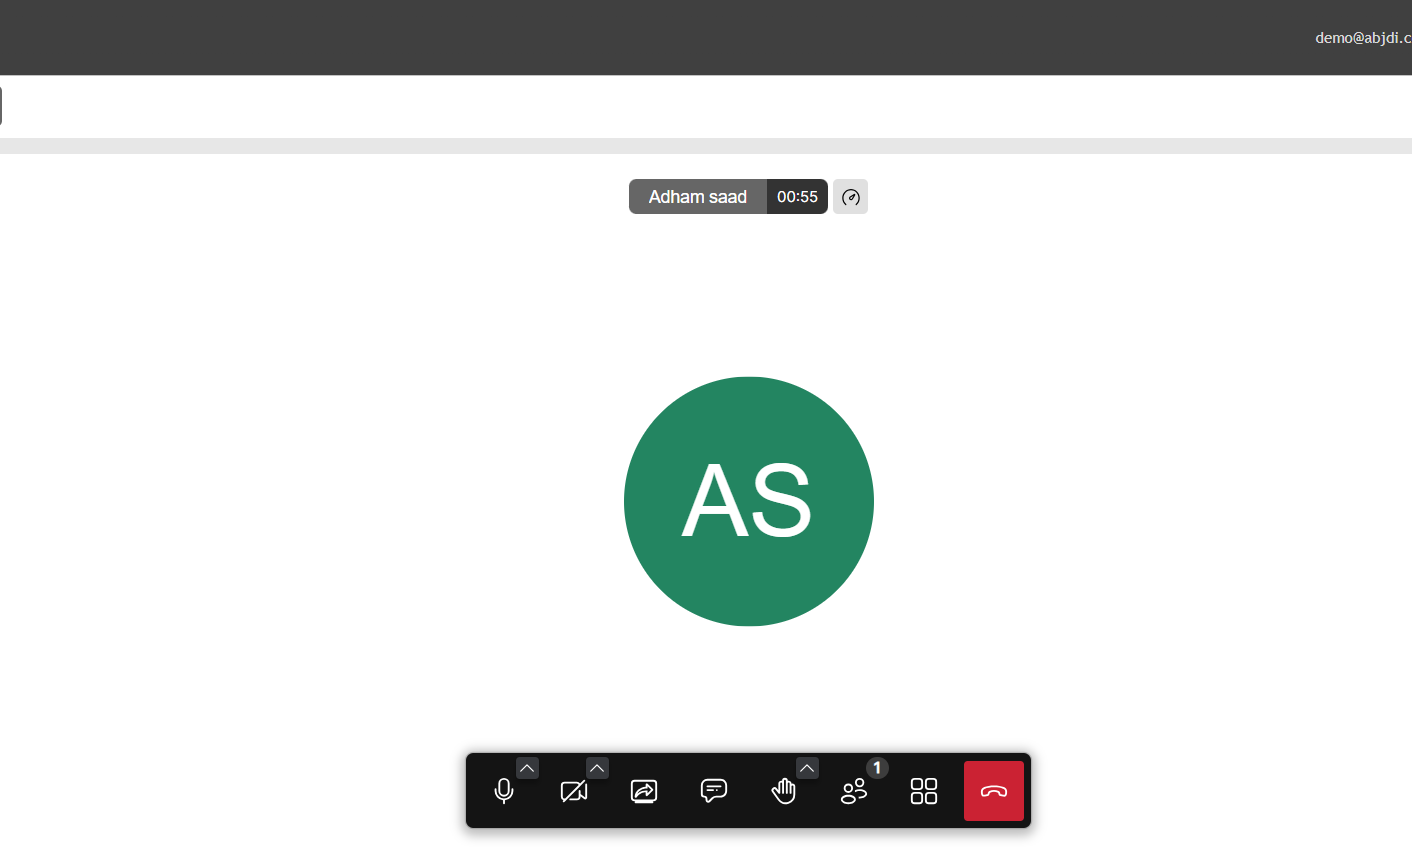Click the gray divider bar under header
The height and width of the screenshot is (850, 1412).
[x=706, y=146]
